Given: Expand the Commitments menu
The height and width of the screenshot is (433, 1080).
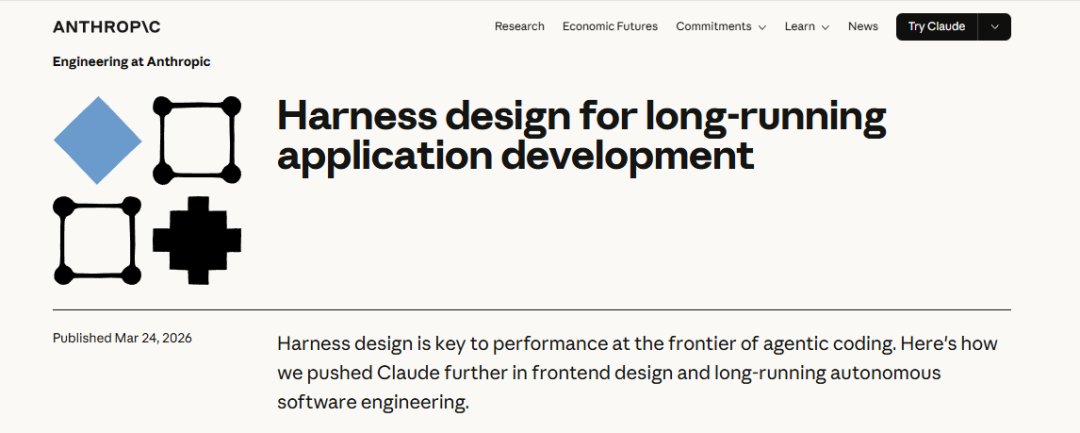Looking at the screenshot, I should pyautogui.click(x=720, y=26).
